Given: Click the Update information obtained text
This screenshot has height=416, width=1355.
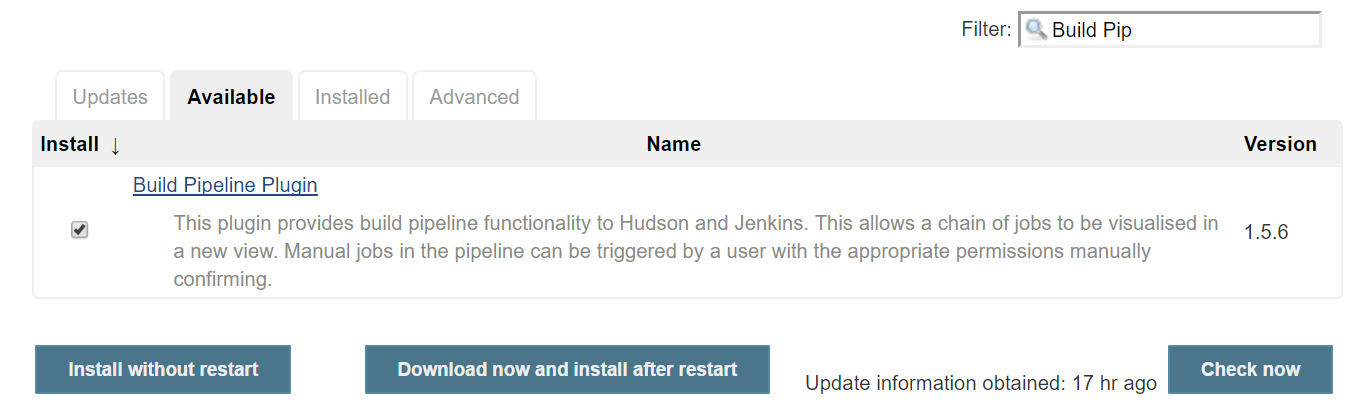Looking at the screenshot, I should (981, 383).
